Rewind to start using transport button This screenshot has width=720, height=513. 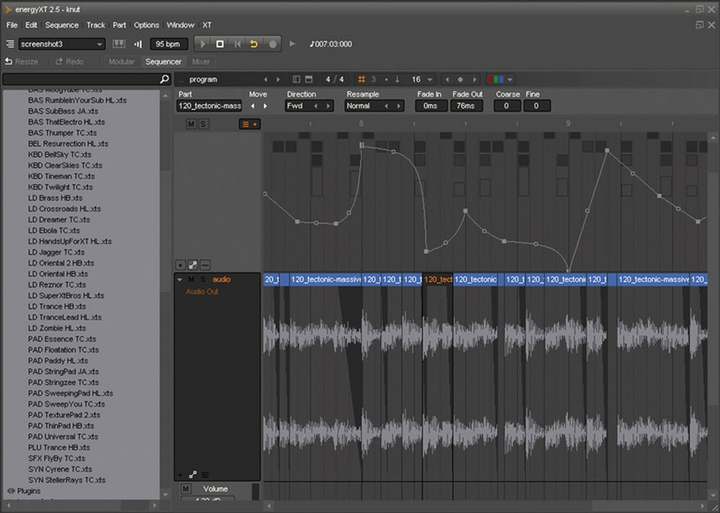click(x=237, y=44)
